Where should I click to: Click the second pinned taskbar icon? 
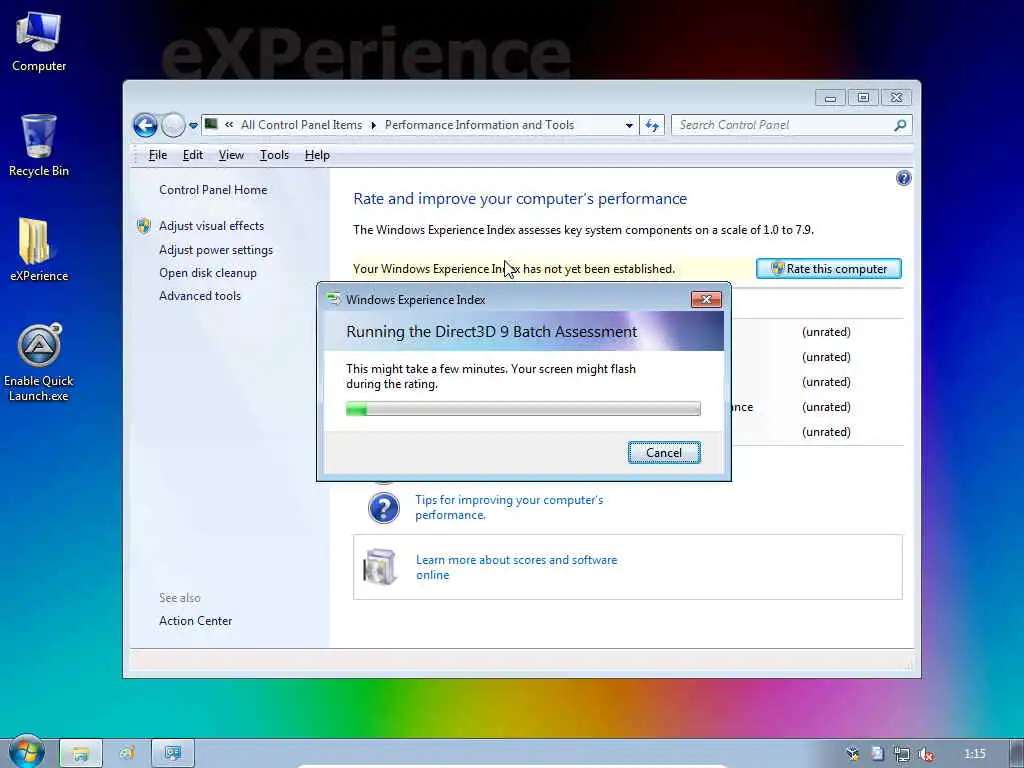127,753
